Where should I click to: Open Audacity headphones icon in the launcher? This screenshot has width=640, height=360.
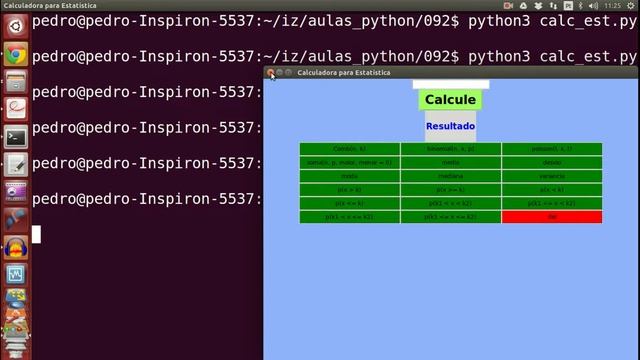click(16, 247)
